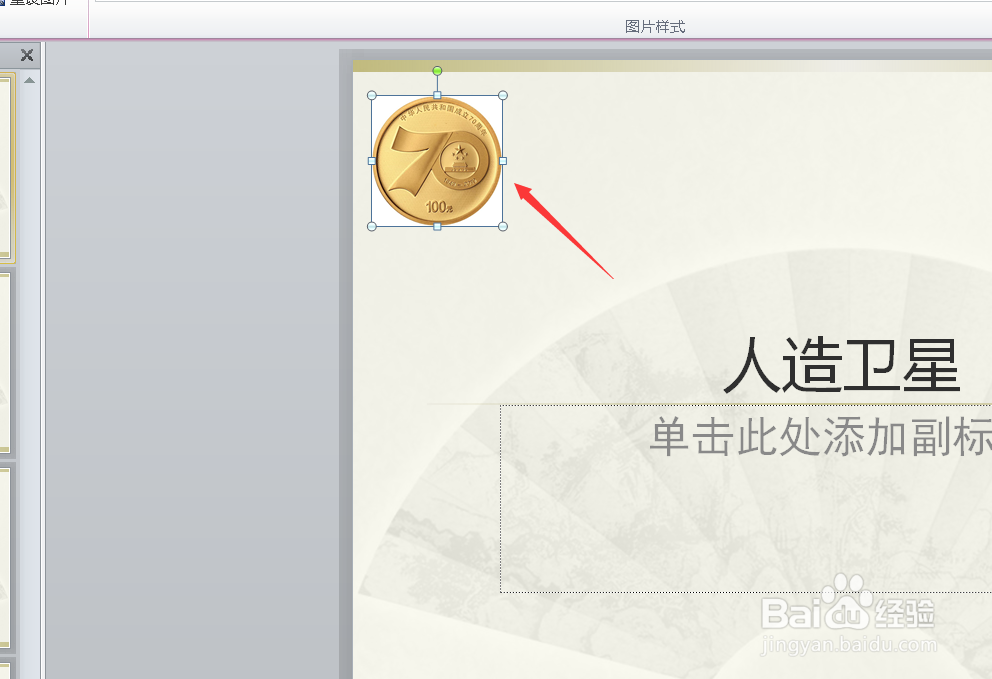
Task: Click the bottom-left corner resize handle of the coin picture
Action: (372, 227)
